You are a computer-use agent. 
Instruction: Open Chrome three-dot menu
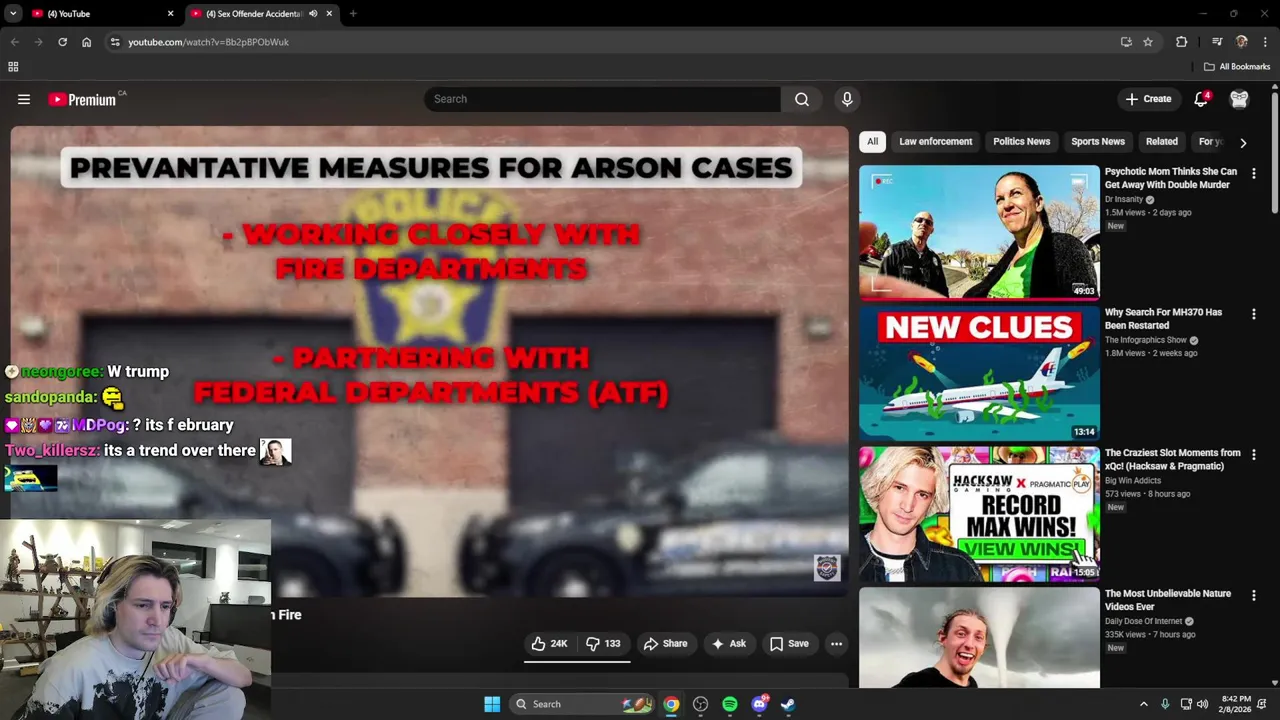tap(1265, 42)
